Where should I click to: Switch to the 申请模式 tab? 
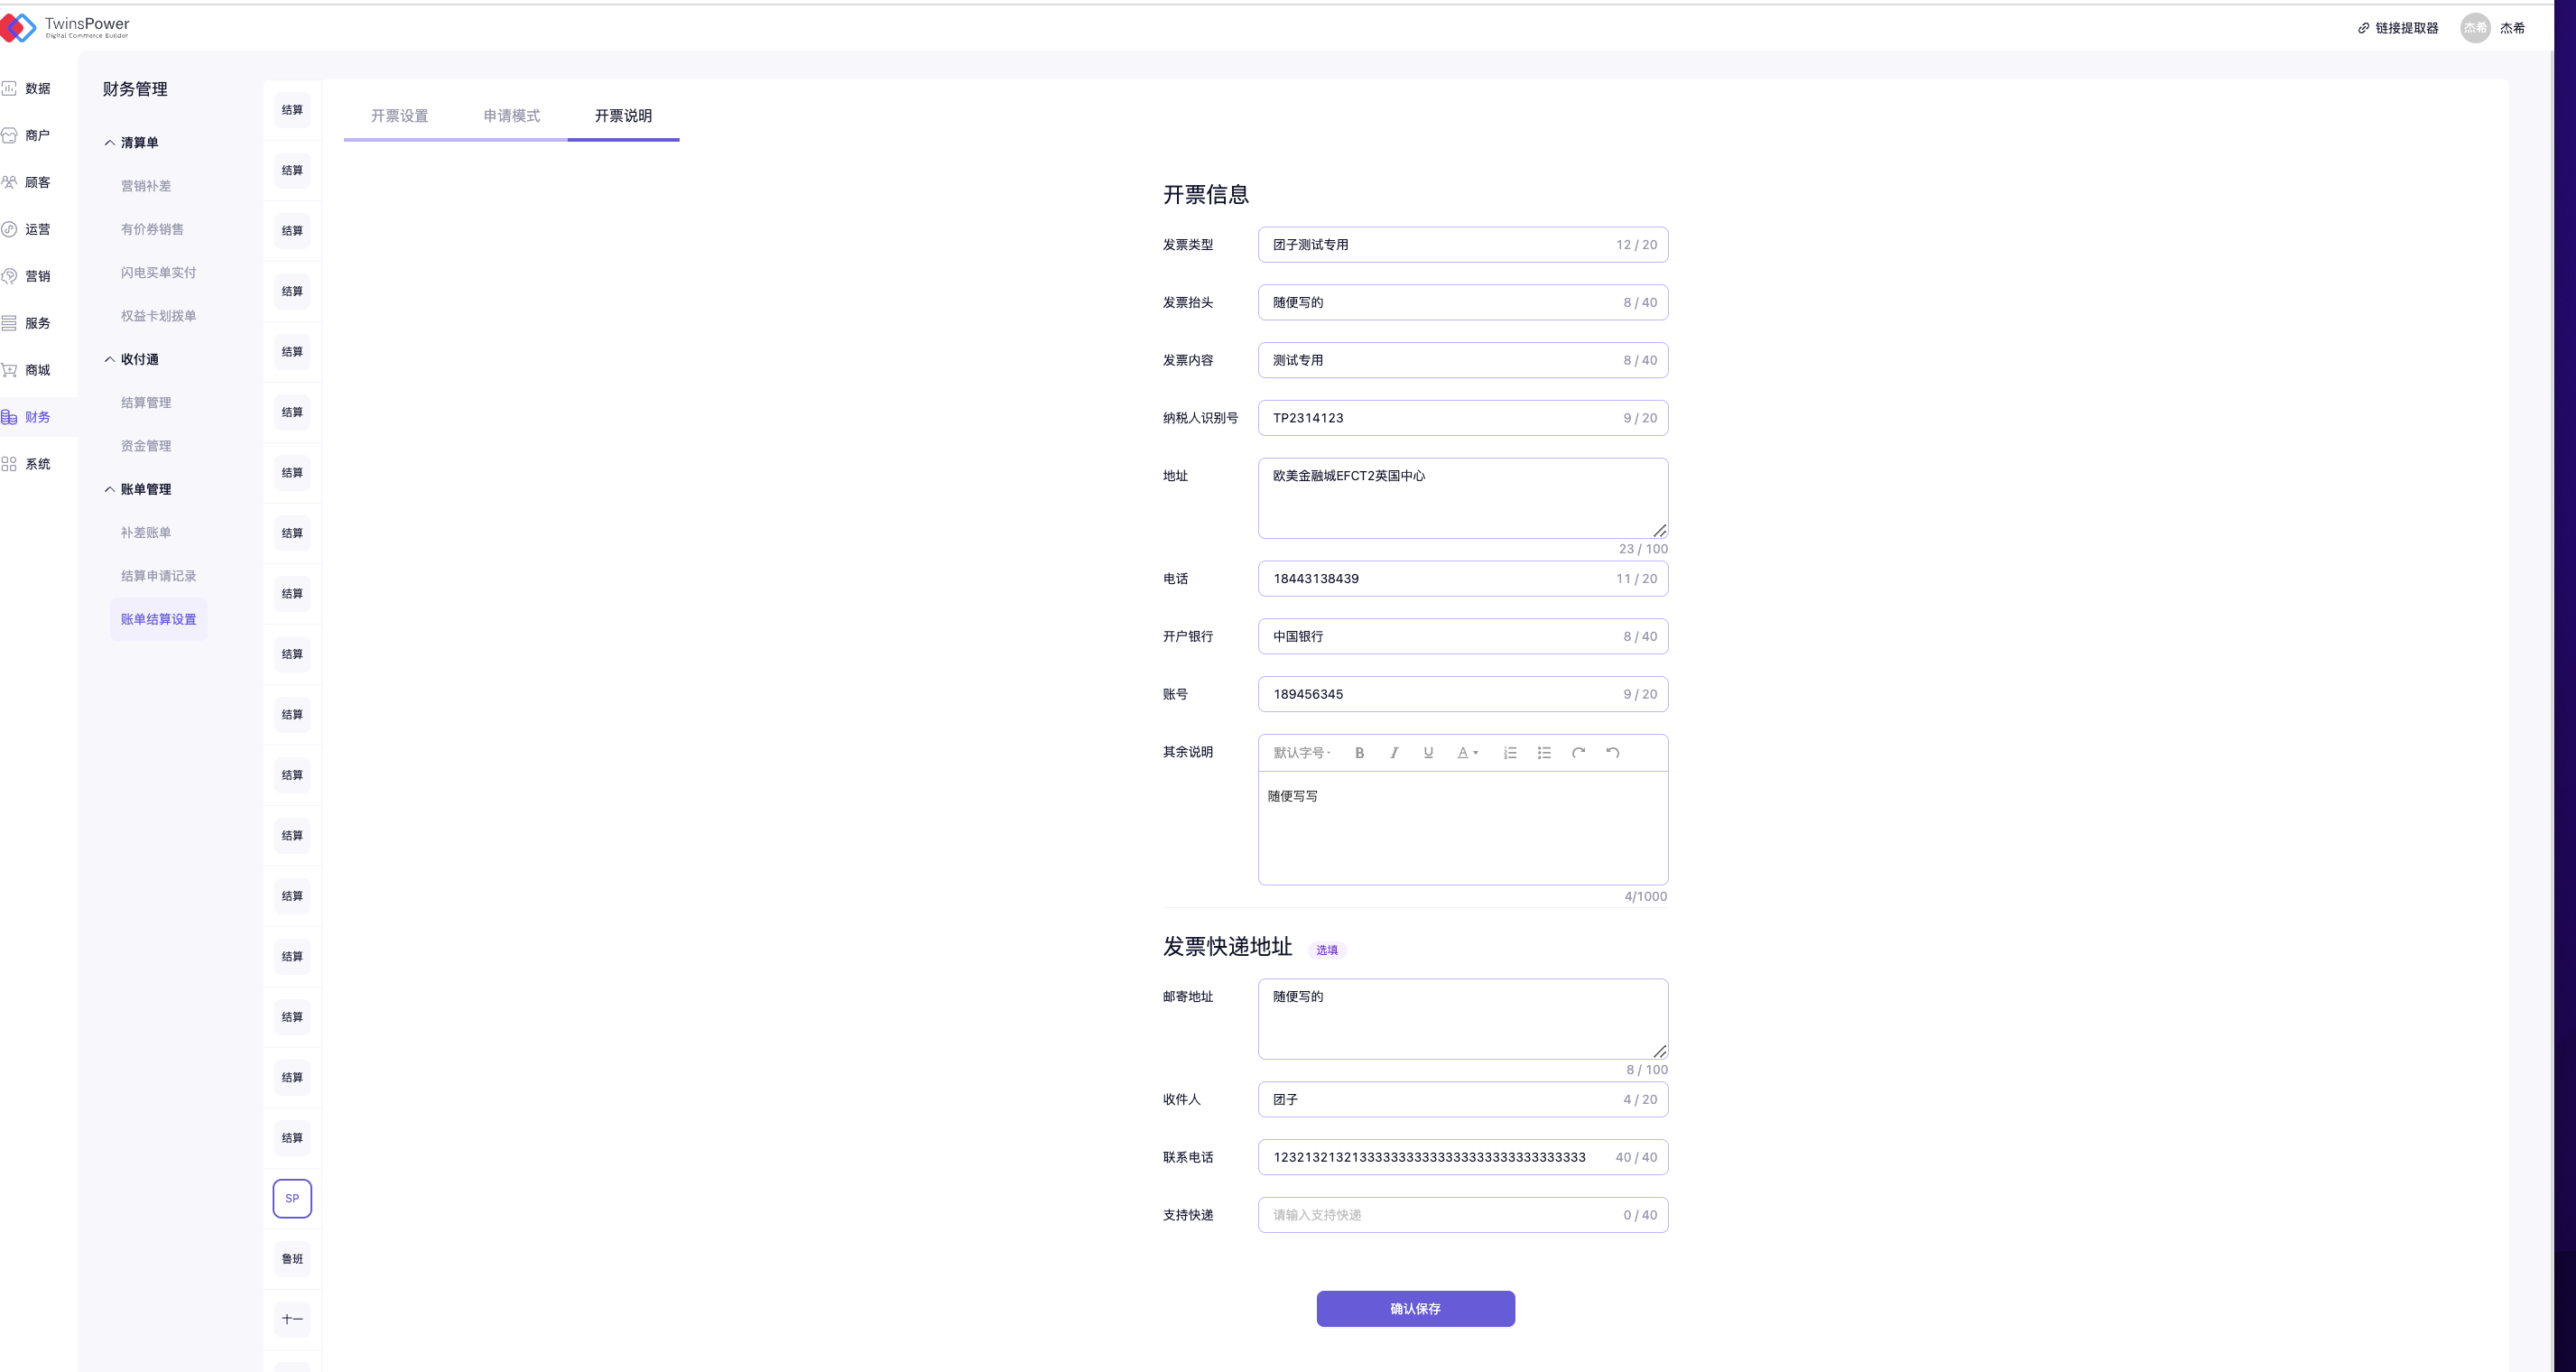click(511, 116)
